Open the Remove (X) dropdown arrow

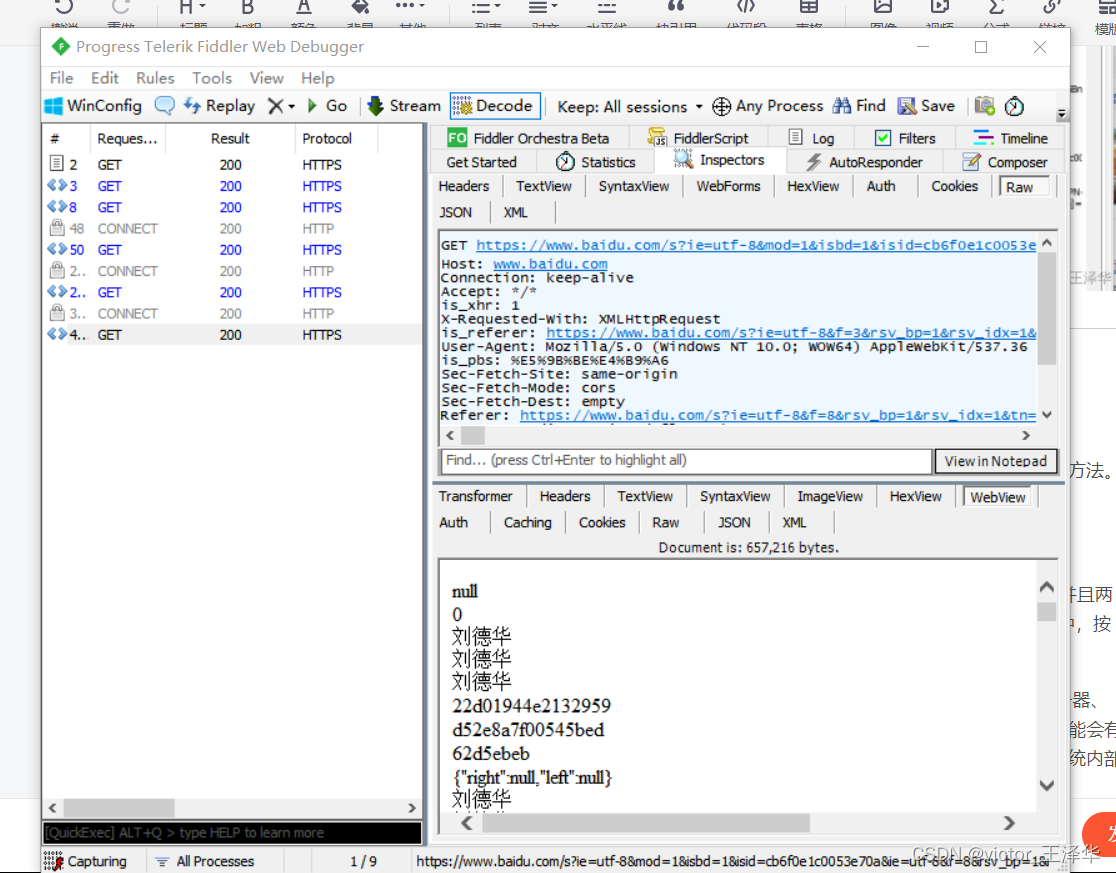coord(292,107)
